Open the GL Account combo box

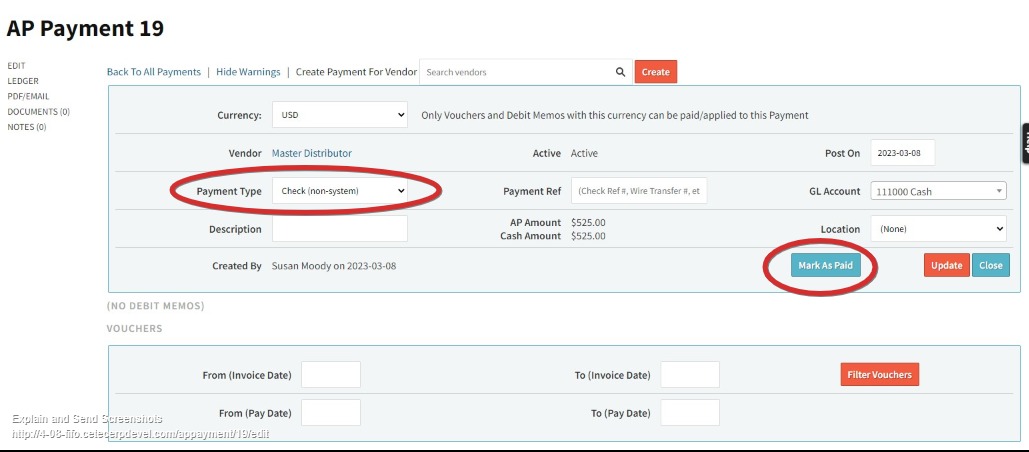(x=938, y=191)
